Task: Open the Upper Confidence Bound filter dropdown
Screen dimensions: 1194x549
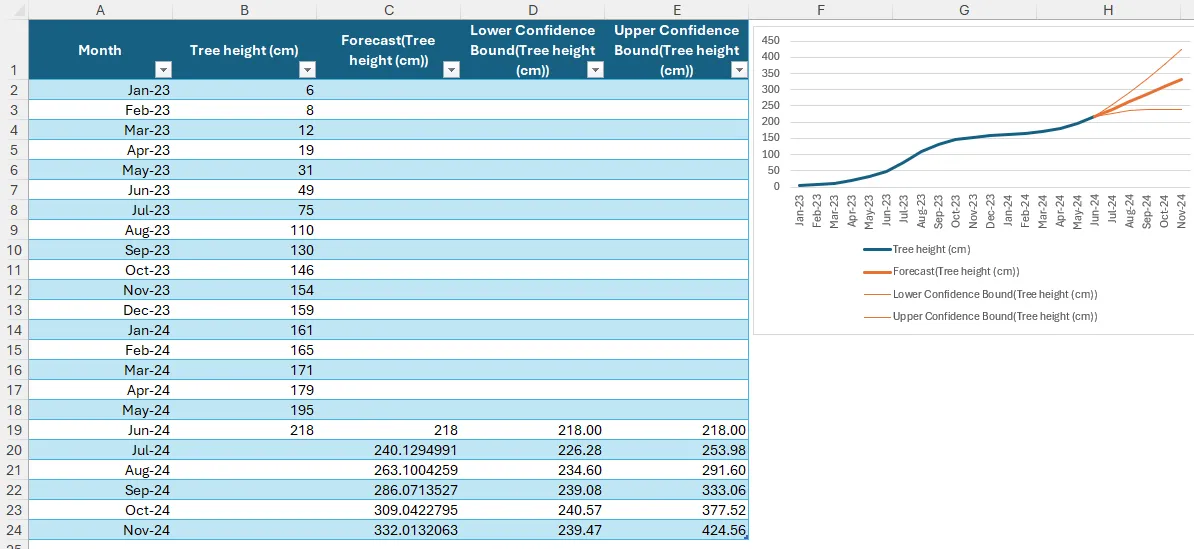Action: pos(739,70)
